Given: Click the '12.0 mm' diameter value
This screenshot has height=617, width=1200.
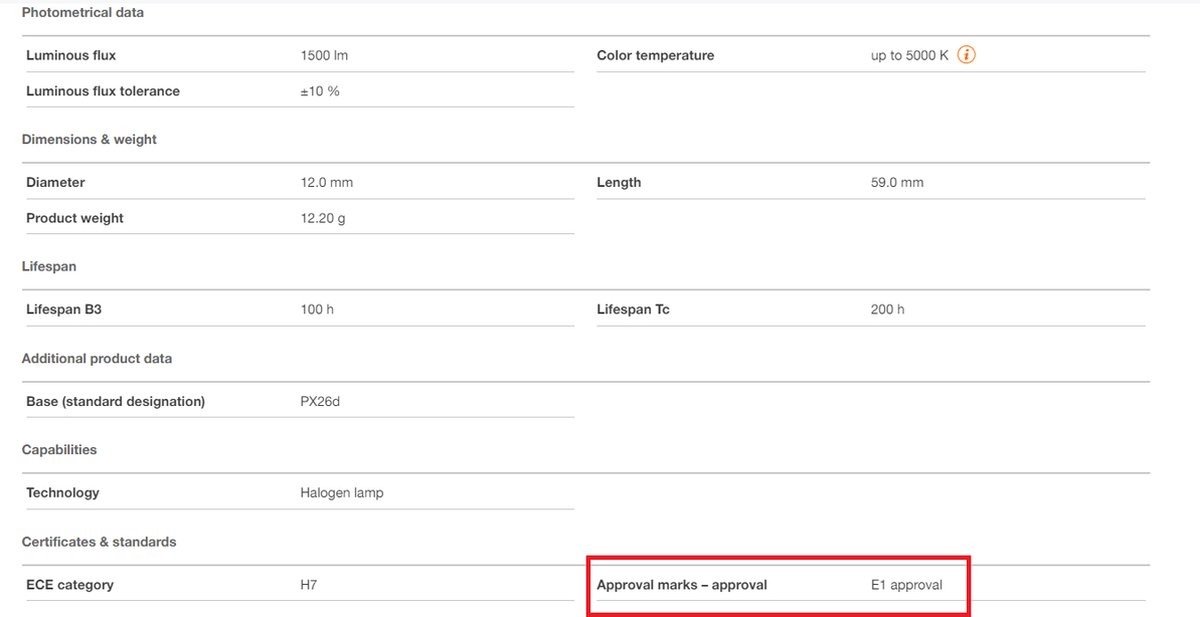Looking at the screenshot, I should [326, 183].
